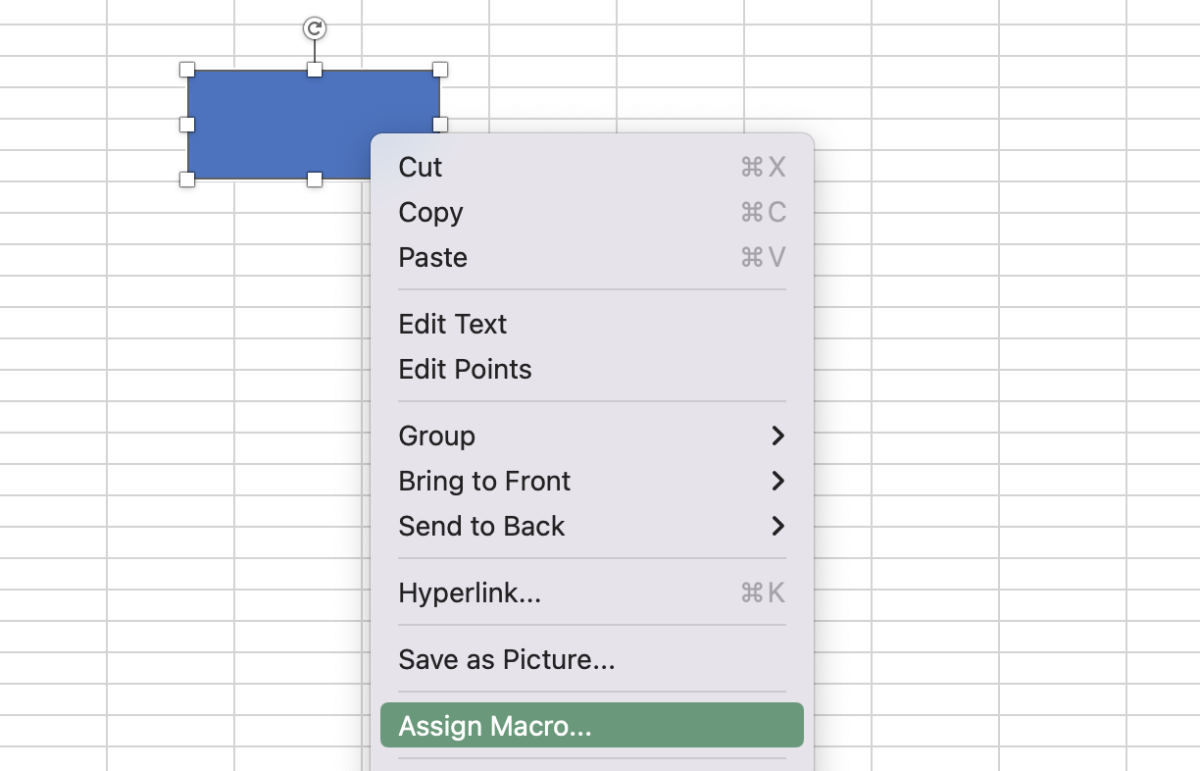Click the right-middle resize handle of the shape
This screenshot has width=1200, height=771.
[440, 124]
